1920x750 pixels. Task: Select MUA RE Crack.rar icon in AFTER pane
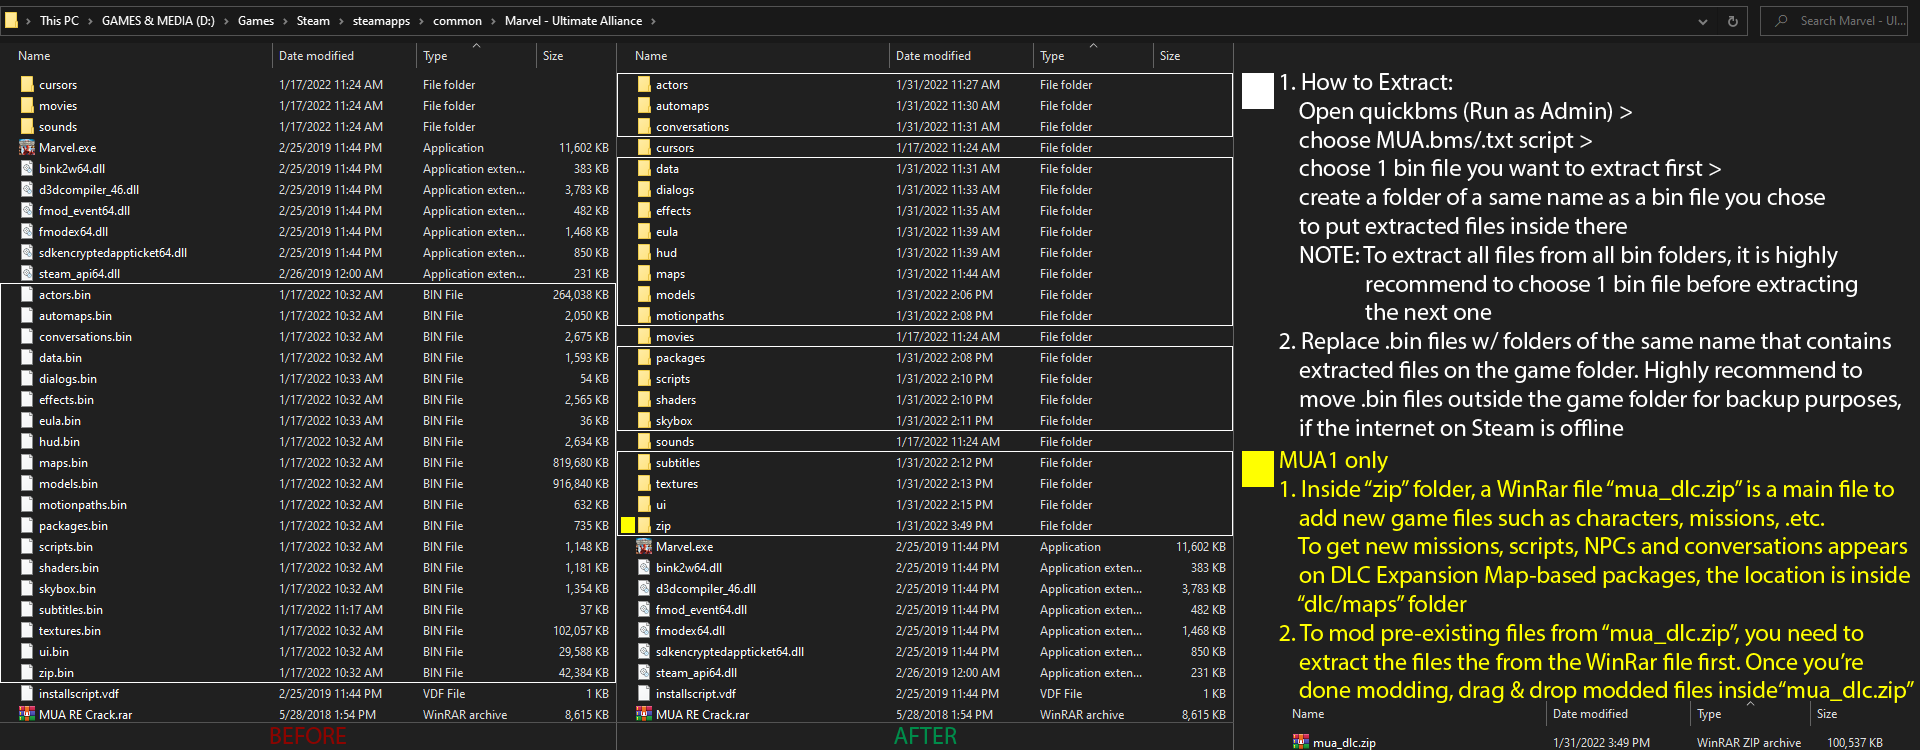click(644, 715)
